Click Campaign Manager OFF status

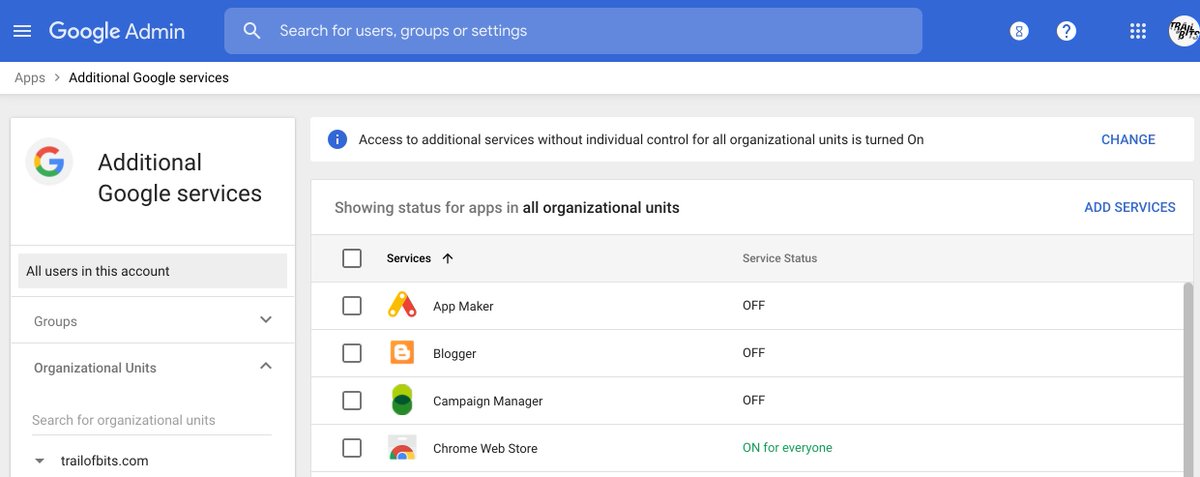pos(754,400)
